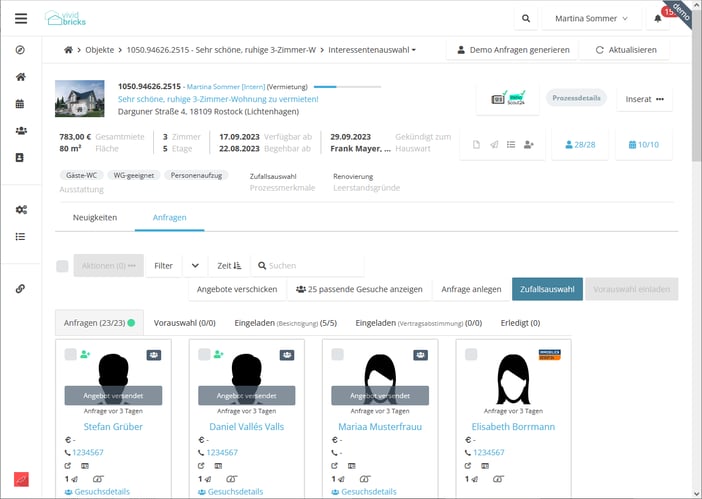Tick the checkbox on Stefan Grüber's card
The image size is (702, 499).
70,354
